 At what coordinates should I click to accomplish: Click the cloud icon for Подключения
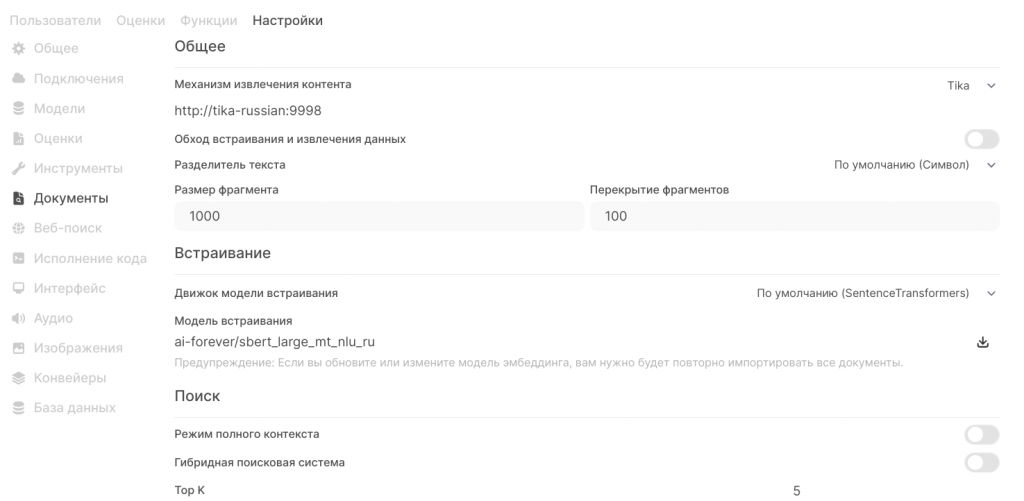tap(18, 78)
